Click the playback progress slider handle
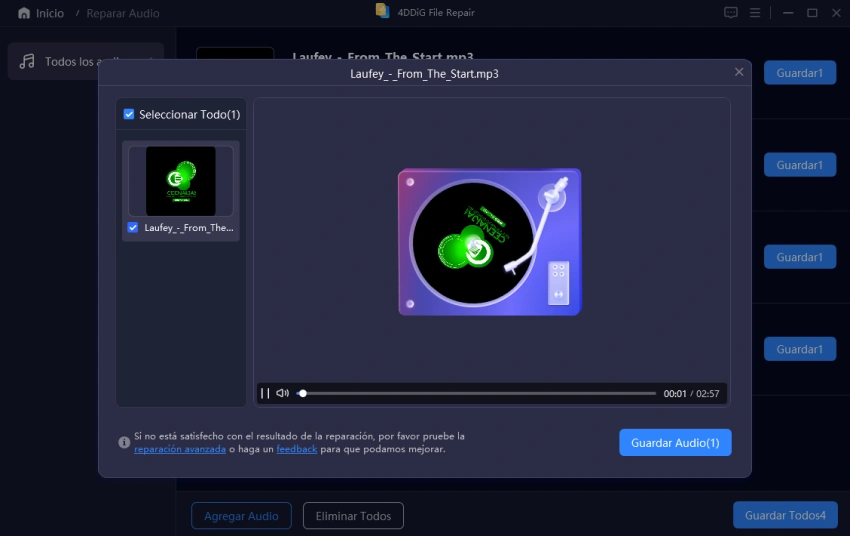The image size is (850, 536). click(303, 393)
